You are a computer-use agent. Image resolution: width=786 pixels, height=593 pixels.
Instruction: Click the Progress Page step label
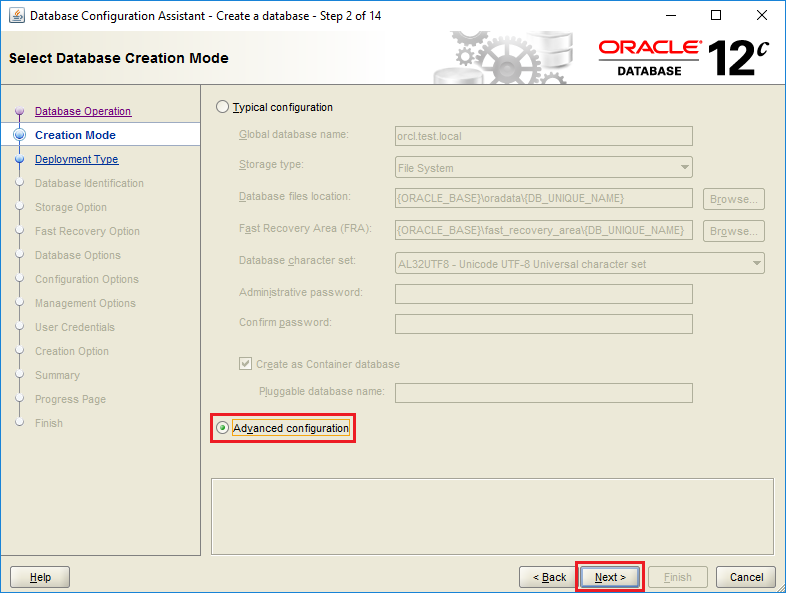pyautogui.click(x=70, y=400)
